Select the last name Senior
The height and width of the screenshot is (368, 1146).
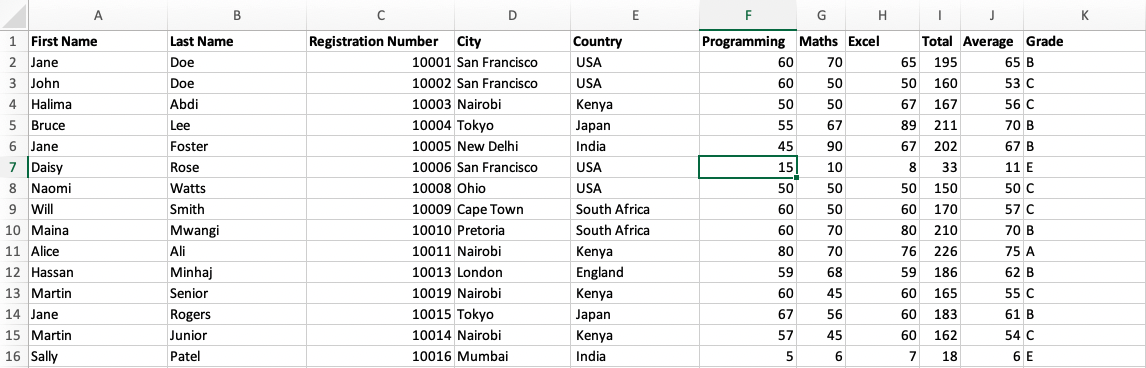[237, 294]
